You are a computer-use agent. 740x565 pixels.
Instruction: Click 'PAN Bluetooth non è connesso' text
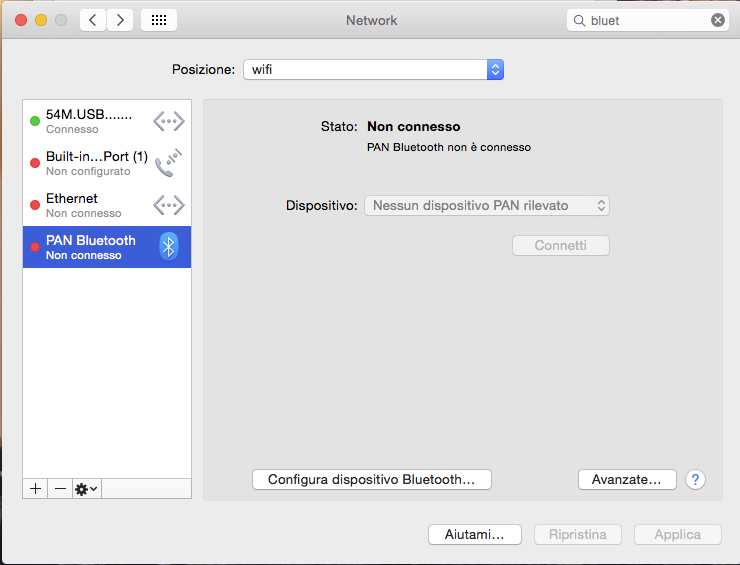pyautogui.click(x=449, y=147)
